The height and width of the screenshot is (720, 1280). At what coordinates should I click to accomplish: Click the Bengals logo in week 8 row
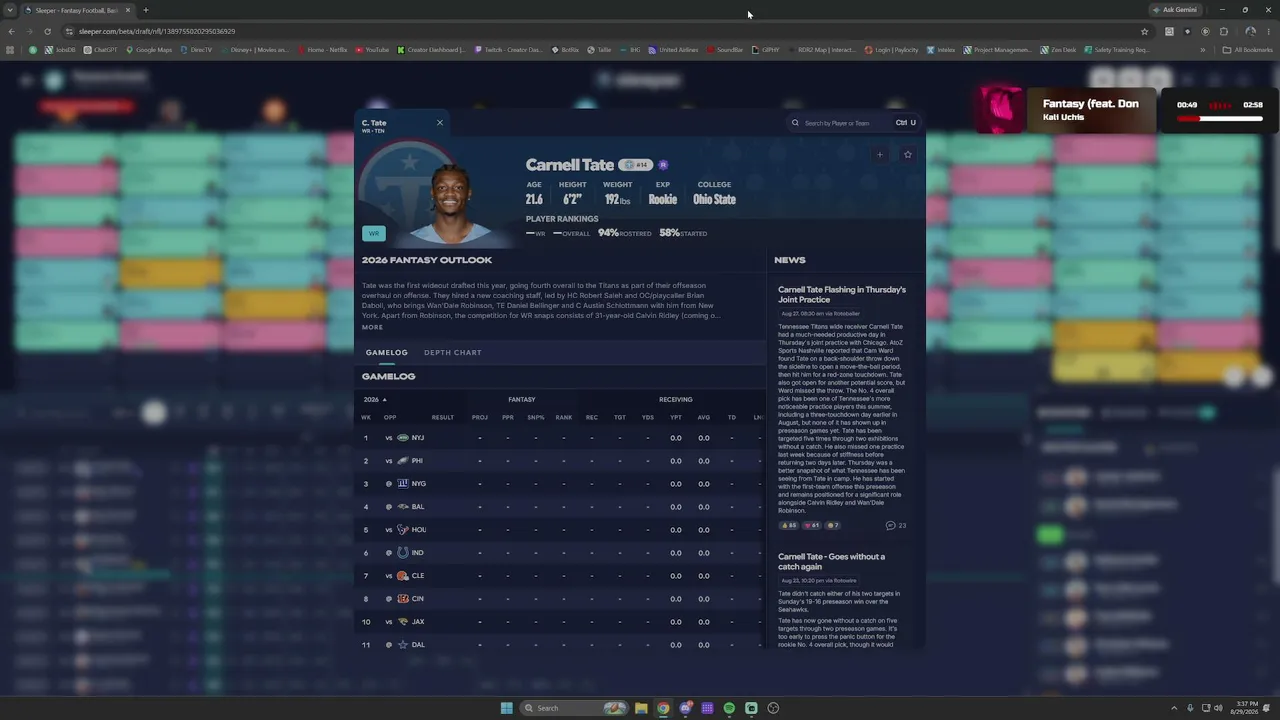tap(403, 599)
